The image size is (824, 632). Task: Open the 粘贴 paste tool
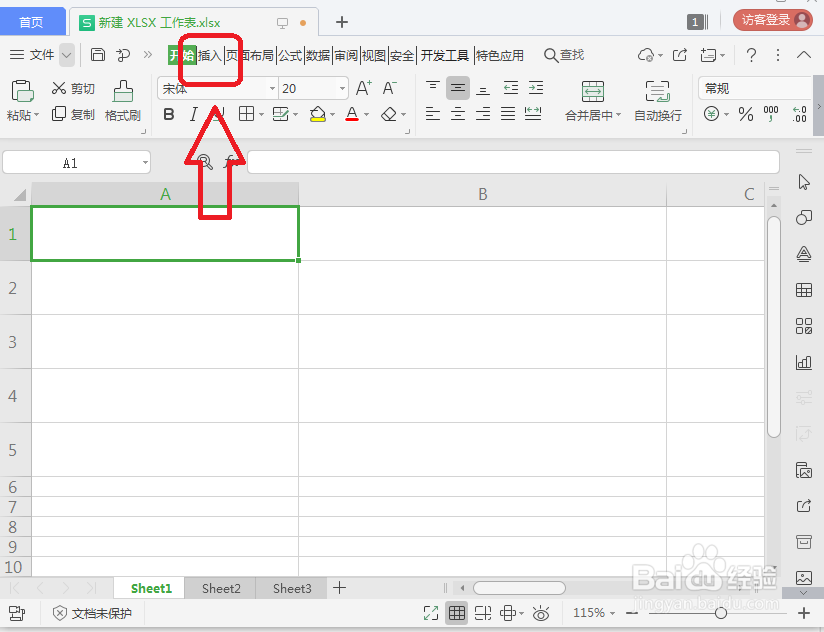tap(22, 100)
